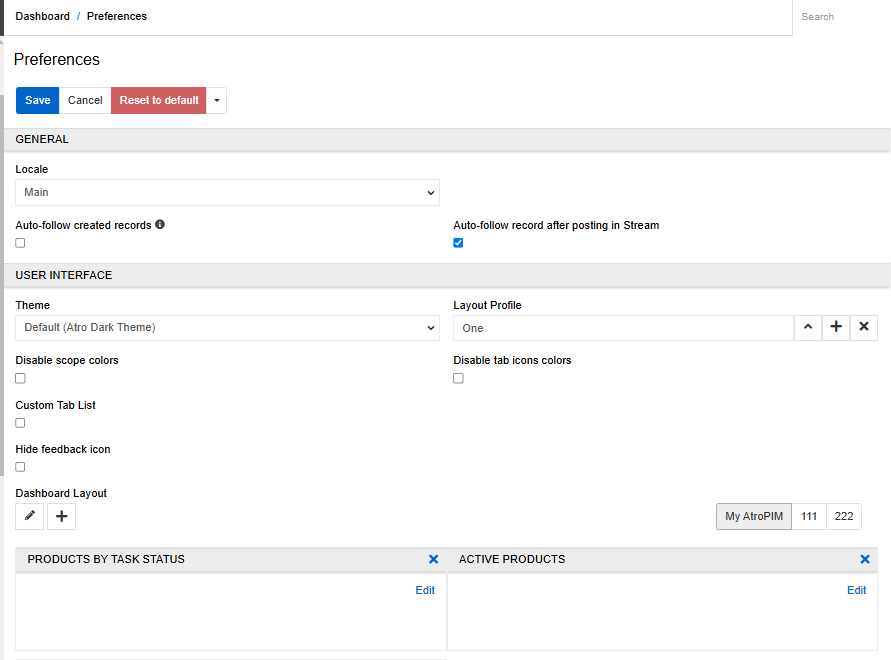Open Layout Profile selection with the up-arrow icon
This screenshot has width=891, height=660.
(x=807, y=327)
